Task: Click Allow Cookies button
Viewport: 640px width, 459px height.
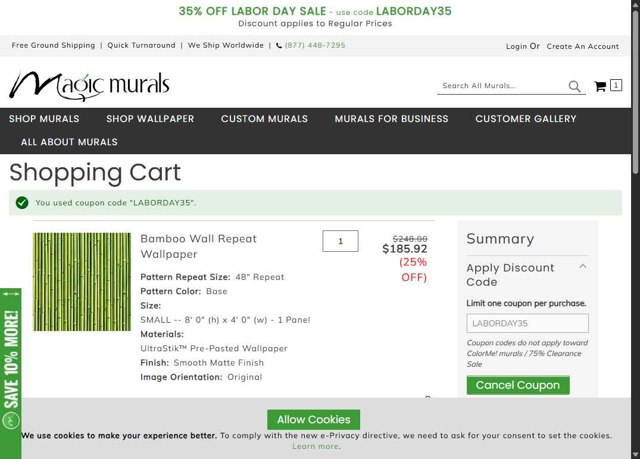Action: [313, 419]
